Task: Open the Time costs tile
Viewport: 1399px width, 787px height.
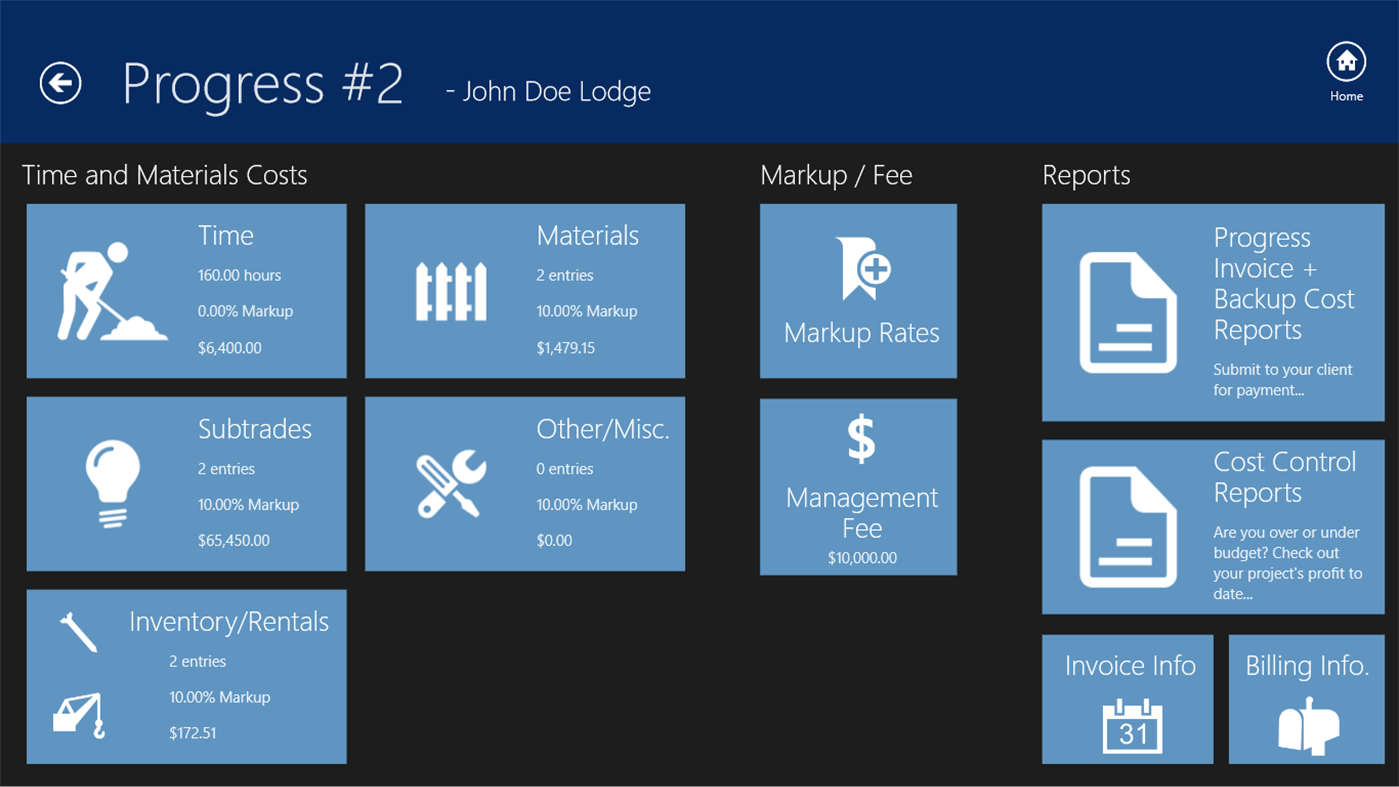Action: coord(186,290)
